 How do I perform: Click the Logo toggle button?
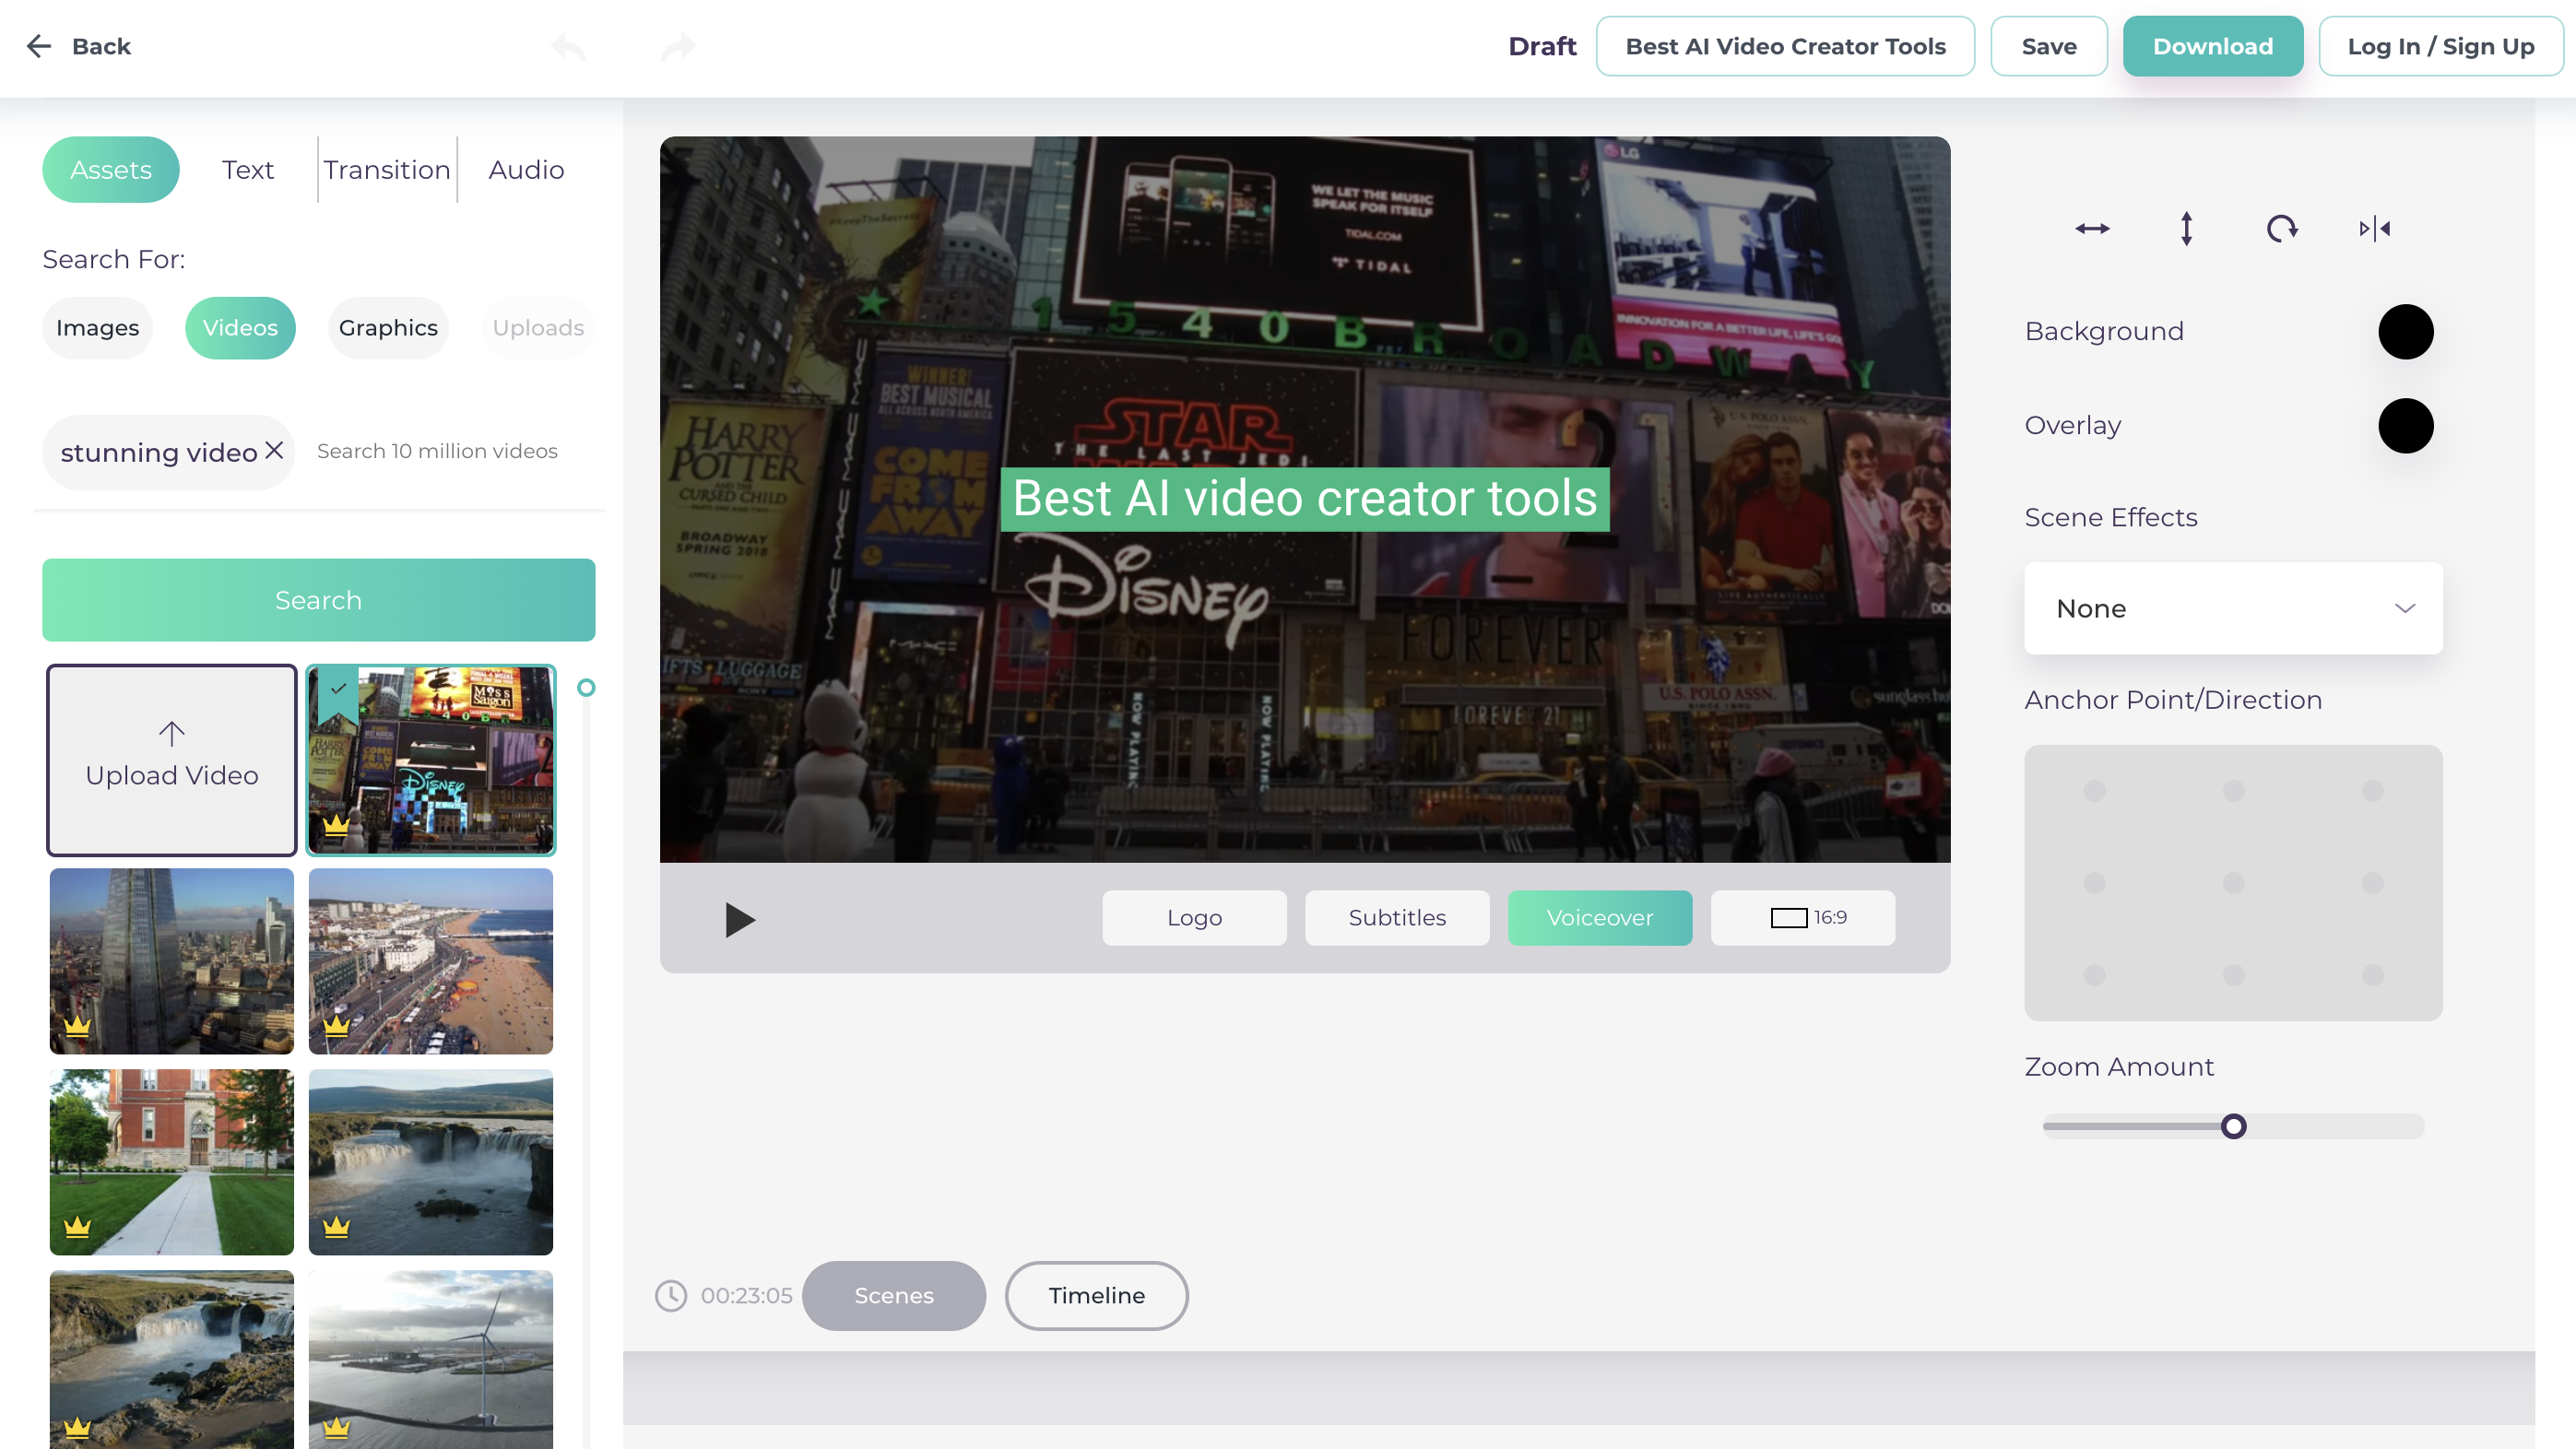pyautogui.click(x=1194, y=916)
